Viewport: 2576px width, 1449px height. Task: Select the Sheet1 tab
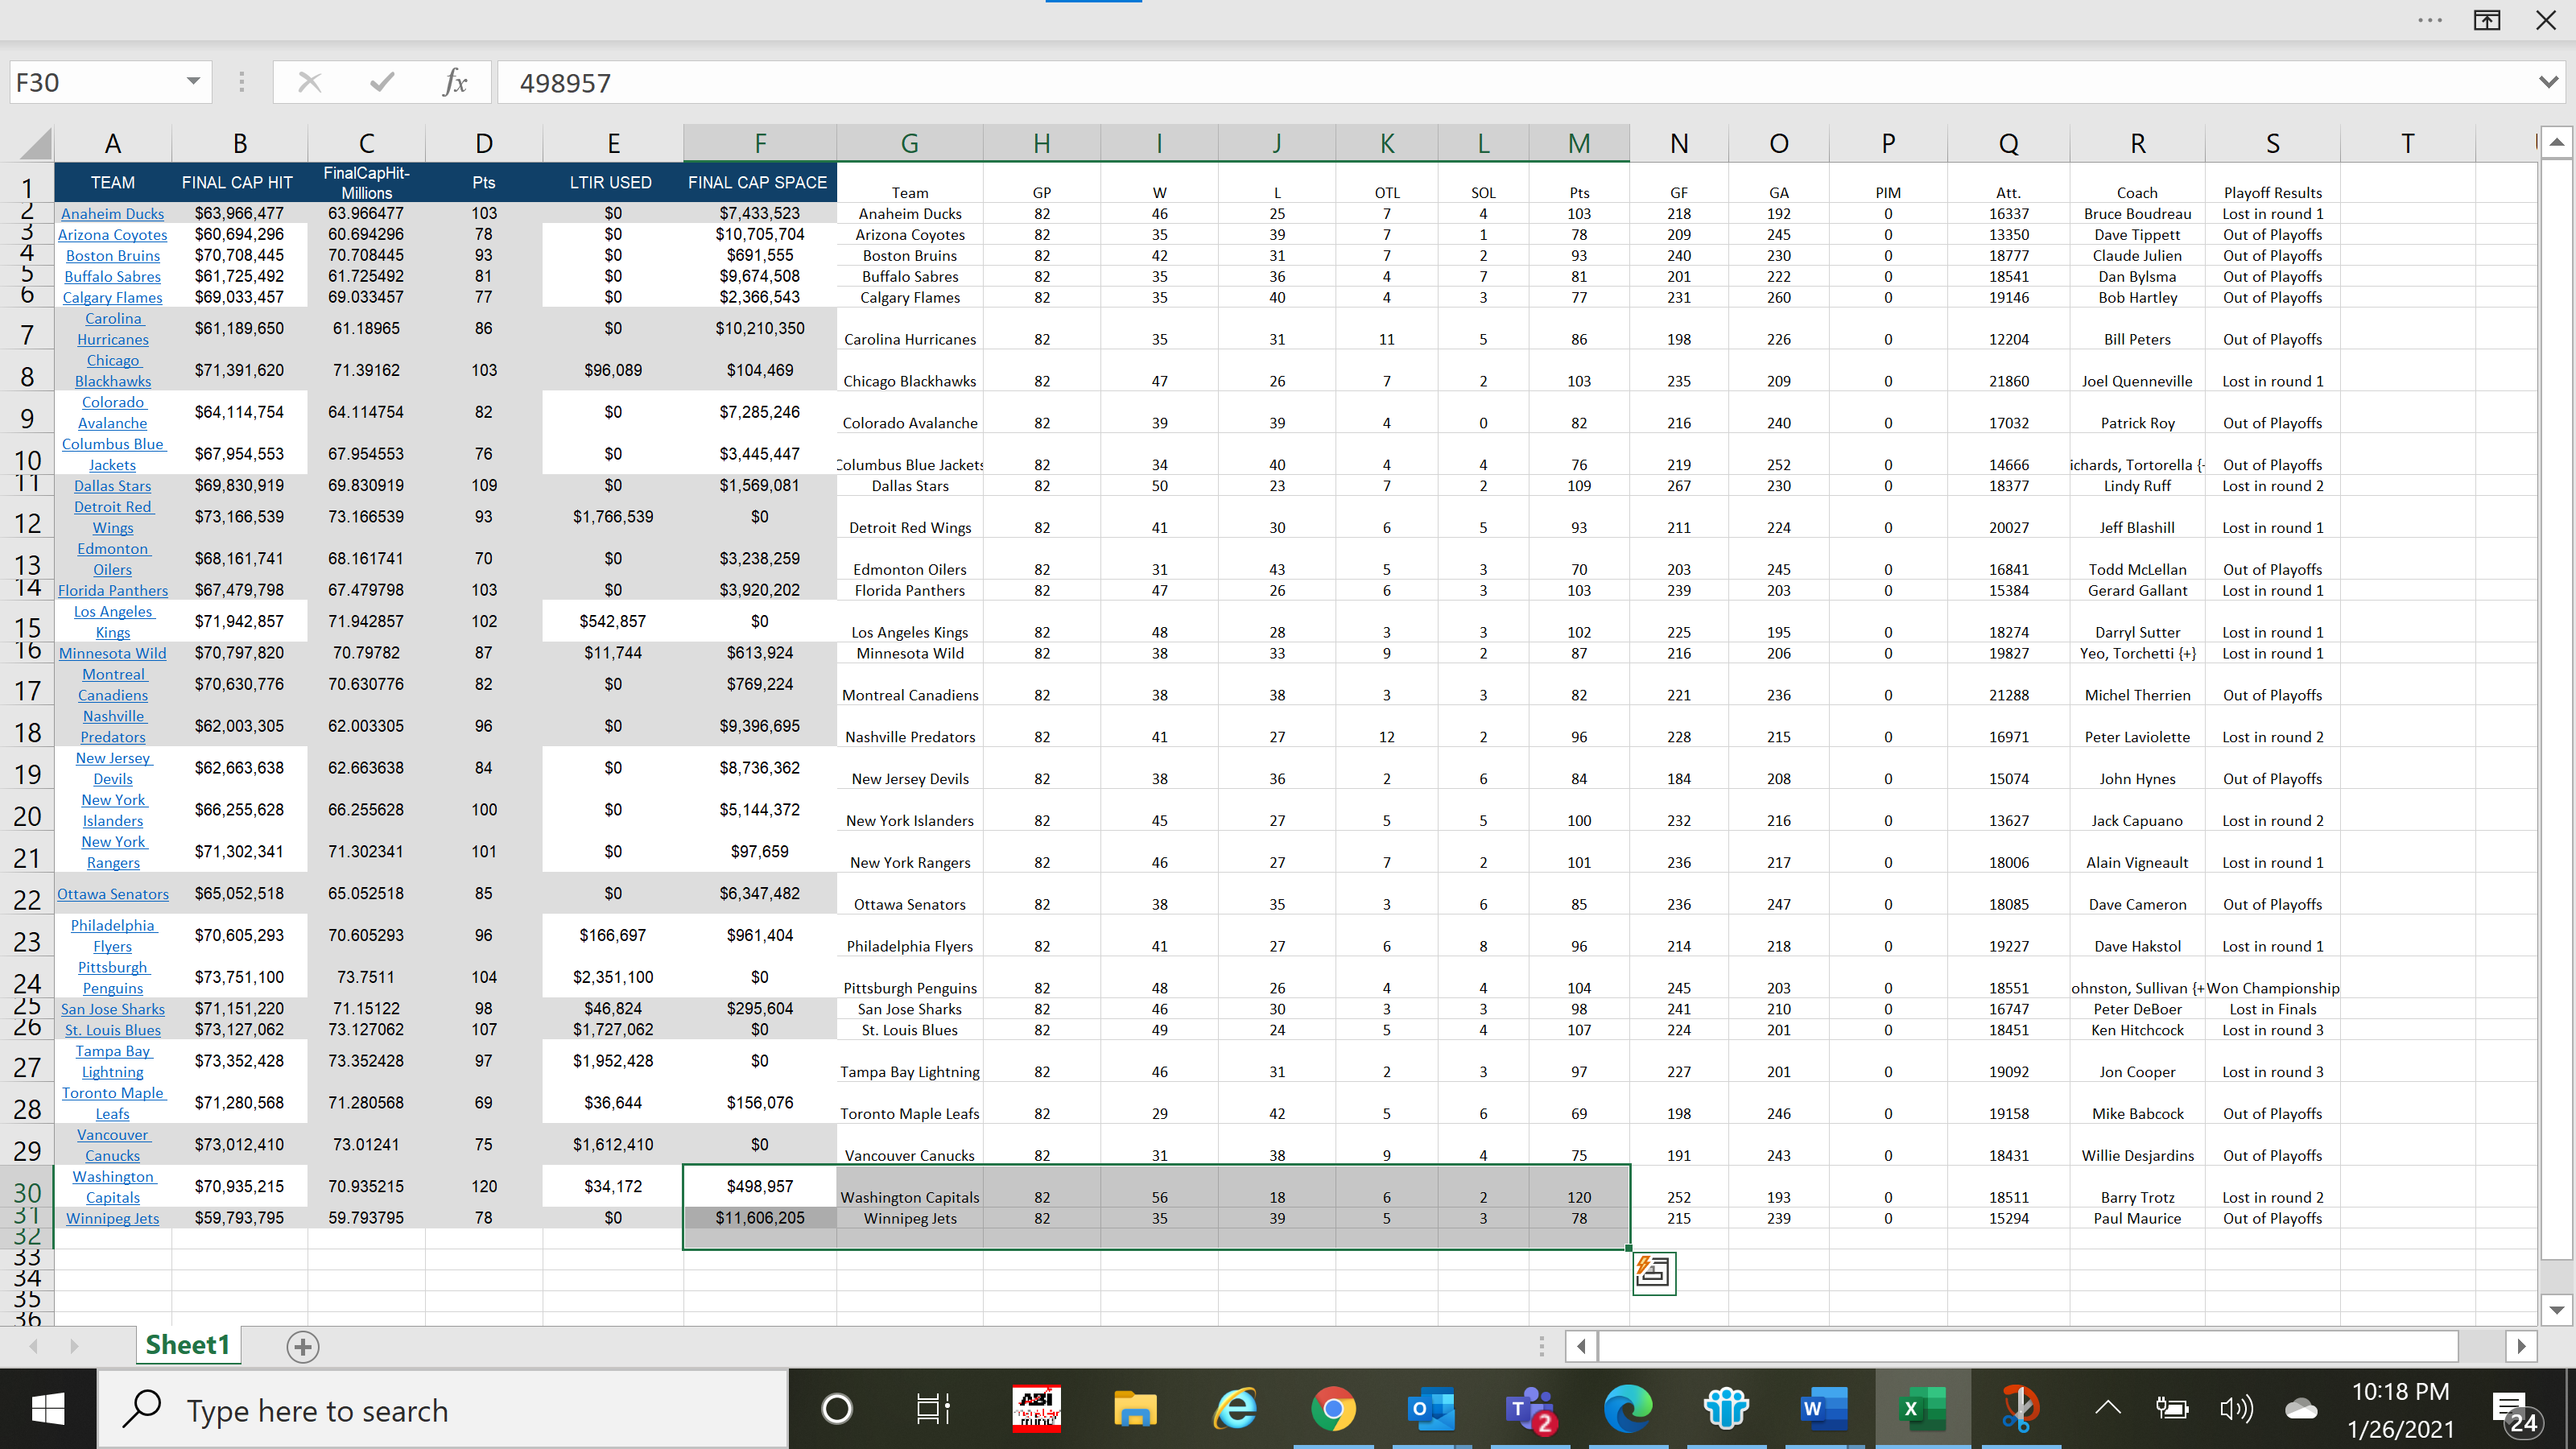click(187, 1345)
